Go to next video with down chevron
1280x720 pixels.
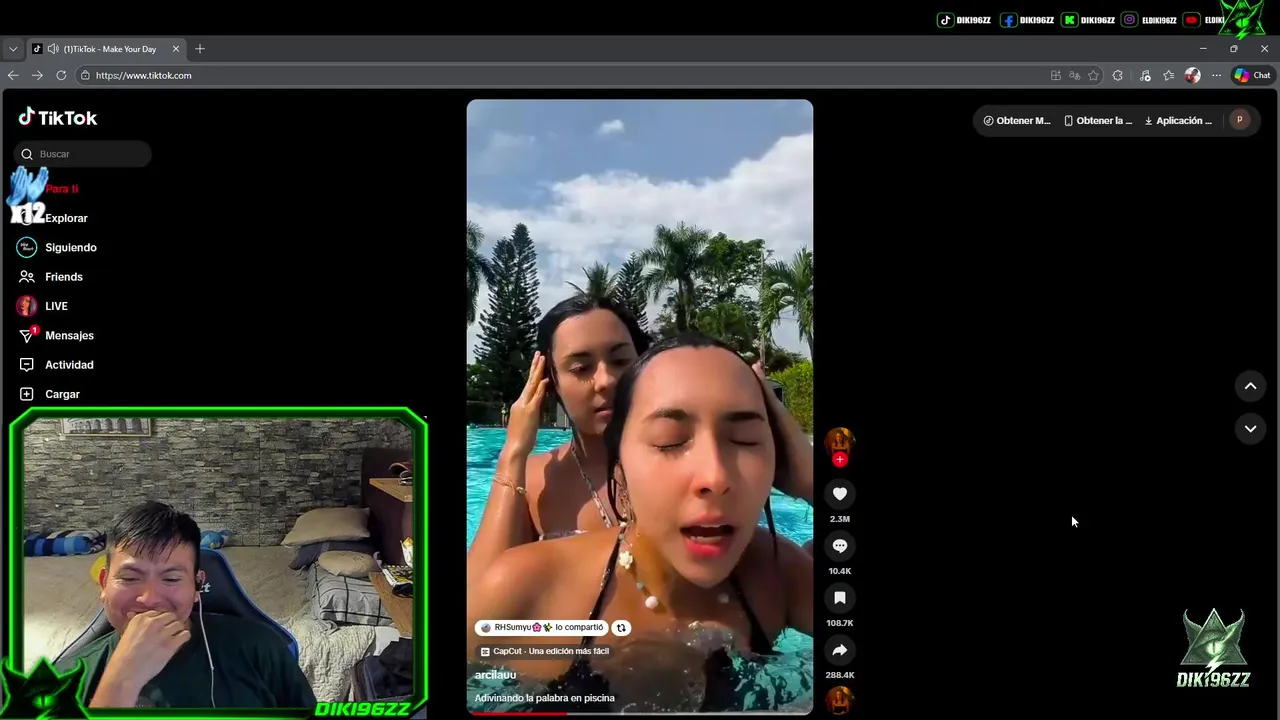tap(1250, 428)
